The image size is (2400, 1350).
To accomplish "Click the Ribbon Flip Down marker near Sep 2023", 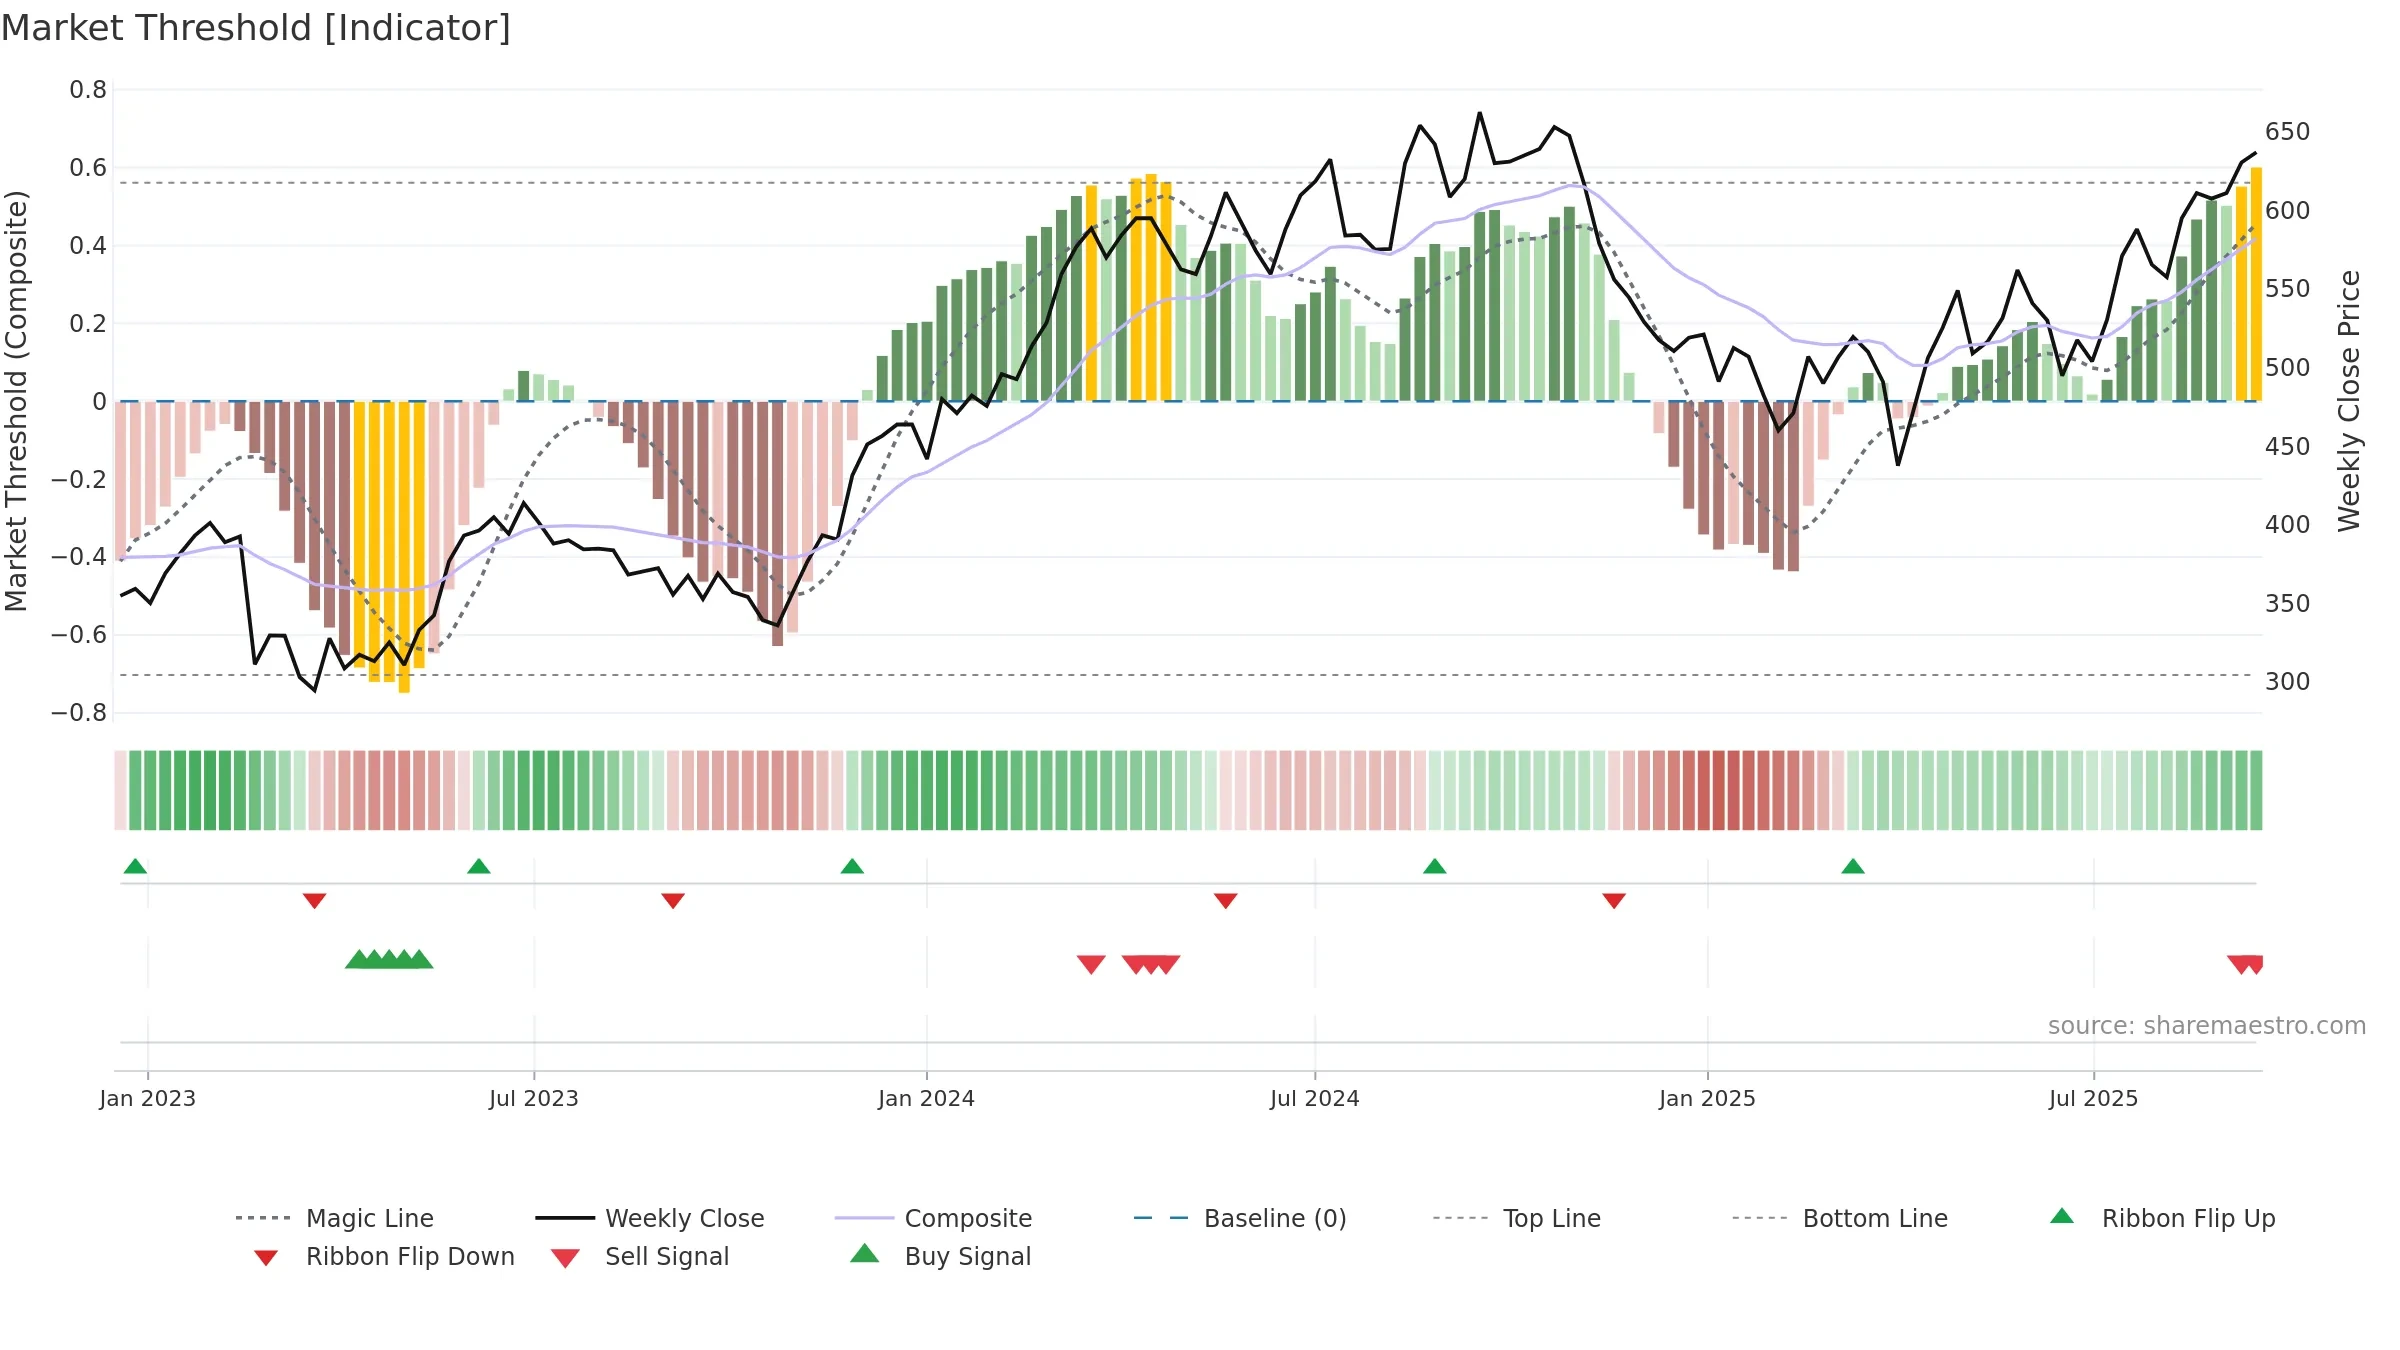I will pyautogui.click(x=673, y=901).
